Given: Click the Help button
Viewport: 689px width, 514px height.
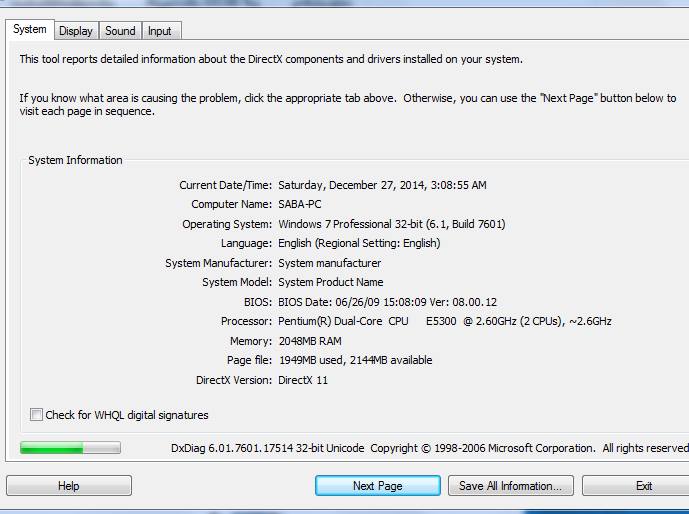Looking at the screenshot, I should coord(69,485).
